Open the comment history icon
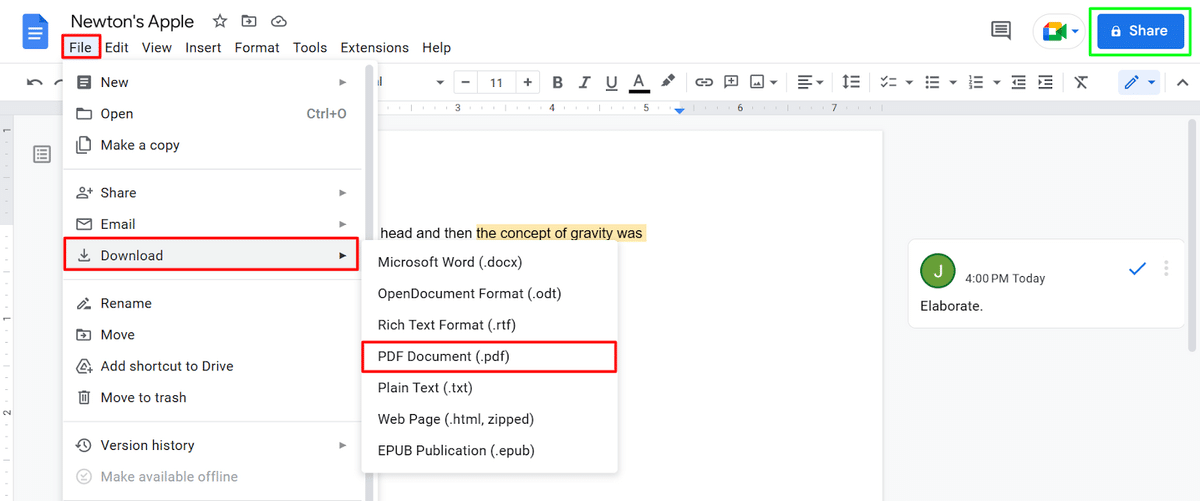 [x=1000, y=31]
